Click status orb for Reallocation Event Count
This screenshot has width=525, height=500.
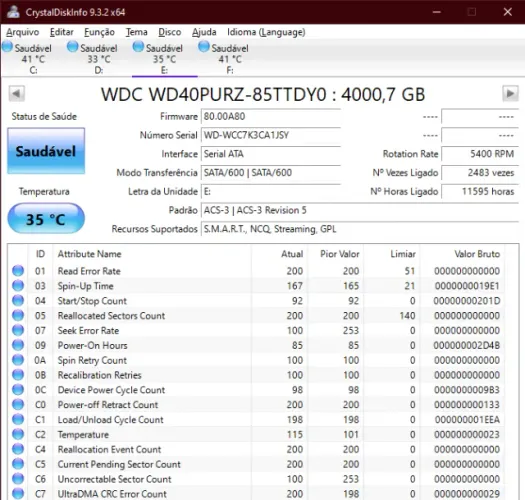click(18, 449)
